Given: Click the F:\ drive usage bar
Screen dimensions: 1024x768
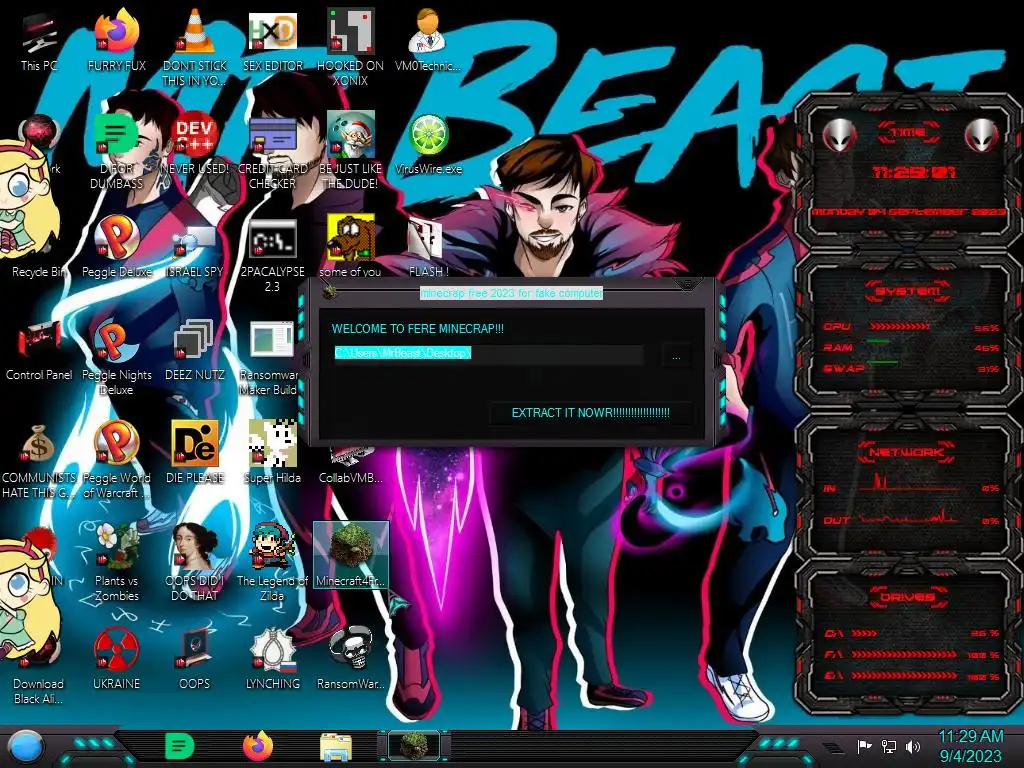Looking at the screenshot, I should 904,654.
